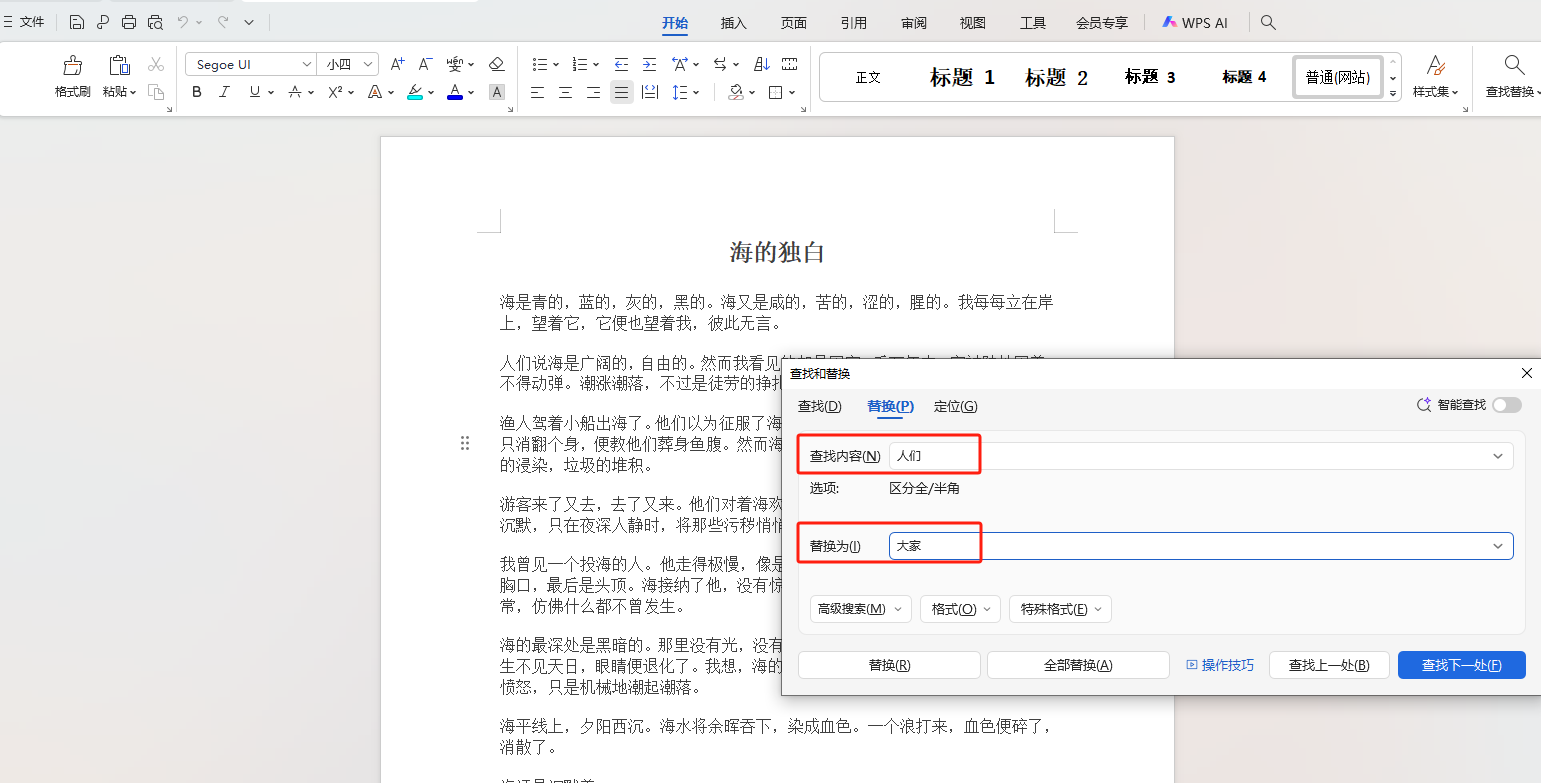Expand the 高级搜索 advanced search options

[x=860, y=608]
